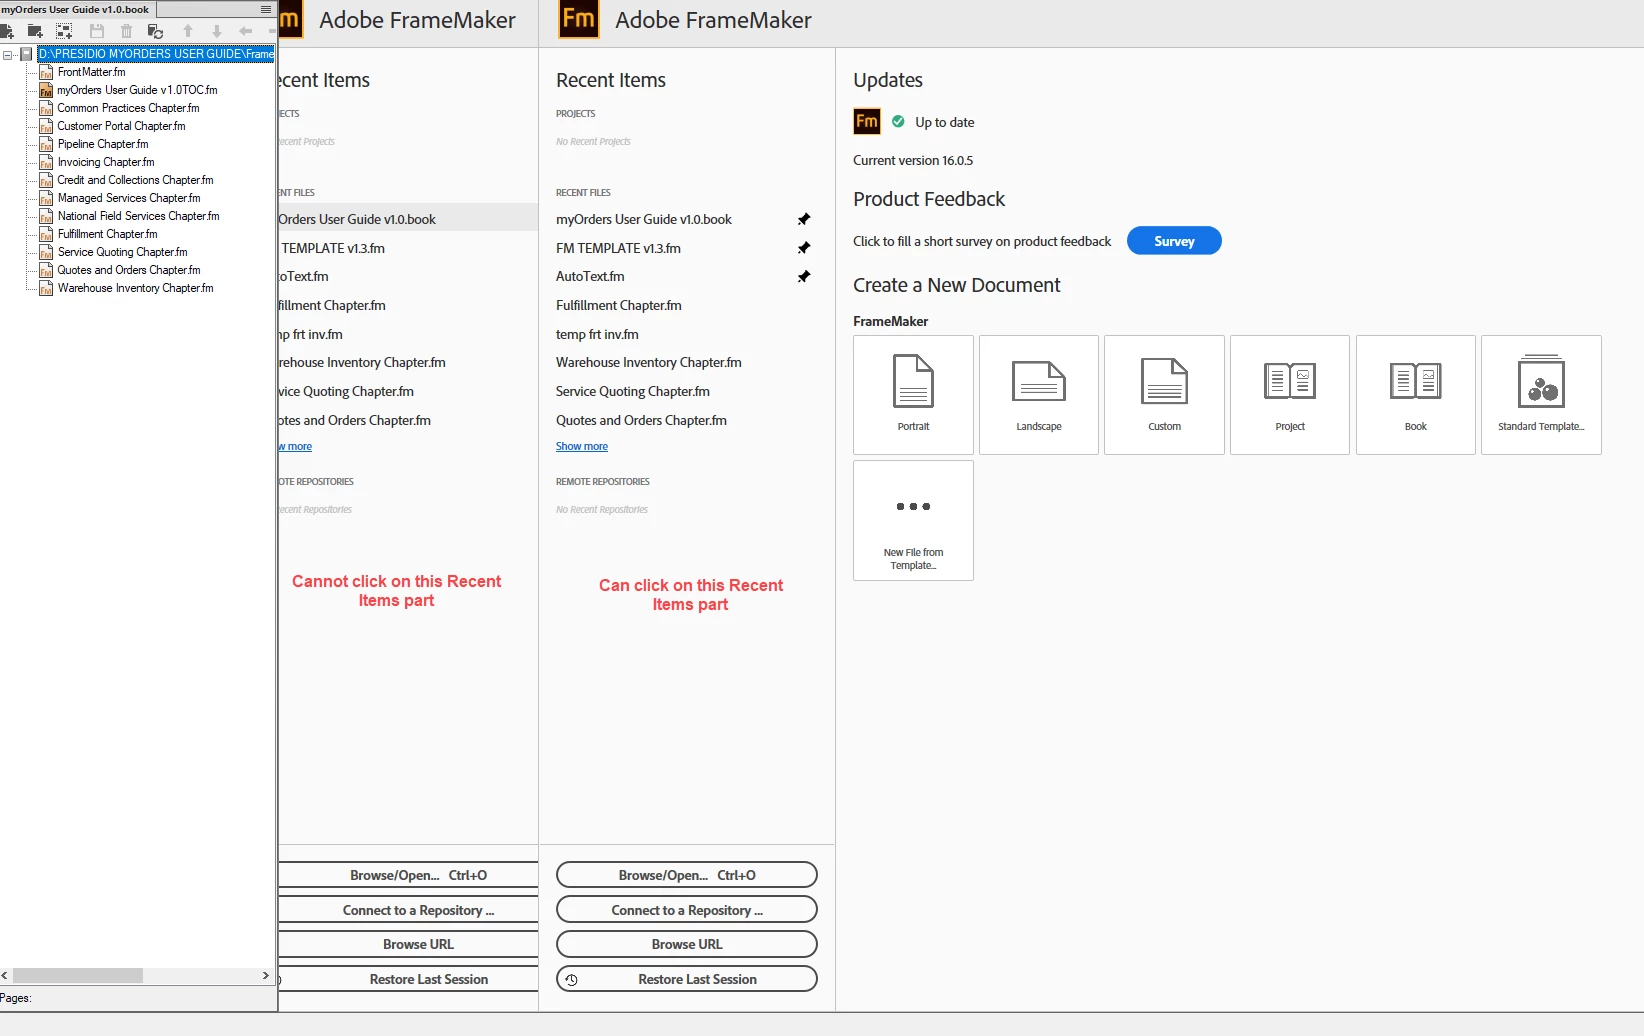Screen dimensions: 1644x1036
Task: Click the clock icon on Restore Last Session
Action: tap(572, 979)
